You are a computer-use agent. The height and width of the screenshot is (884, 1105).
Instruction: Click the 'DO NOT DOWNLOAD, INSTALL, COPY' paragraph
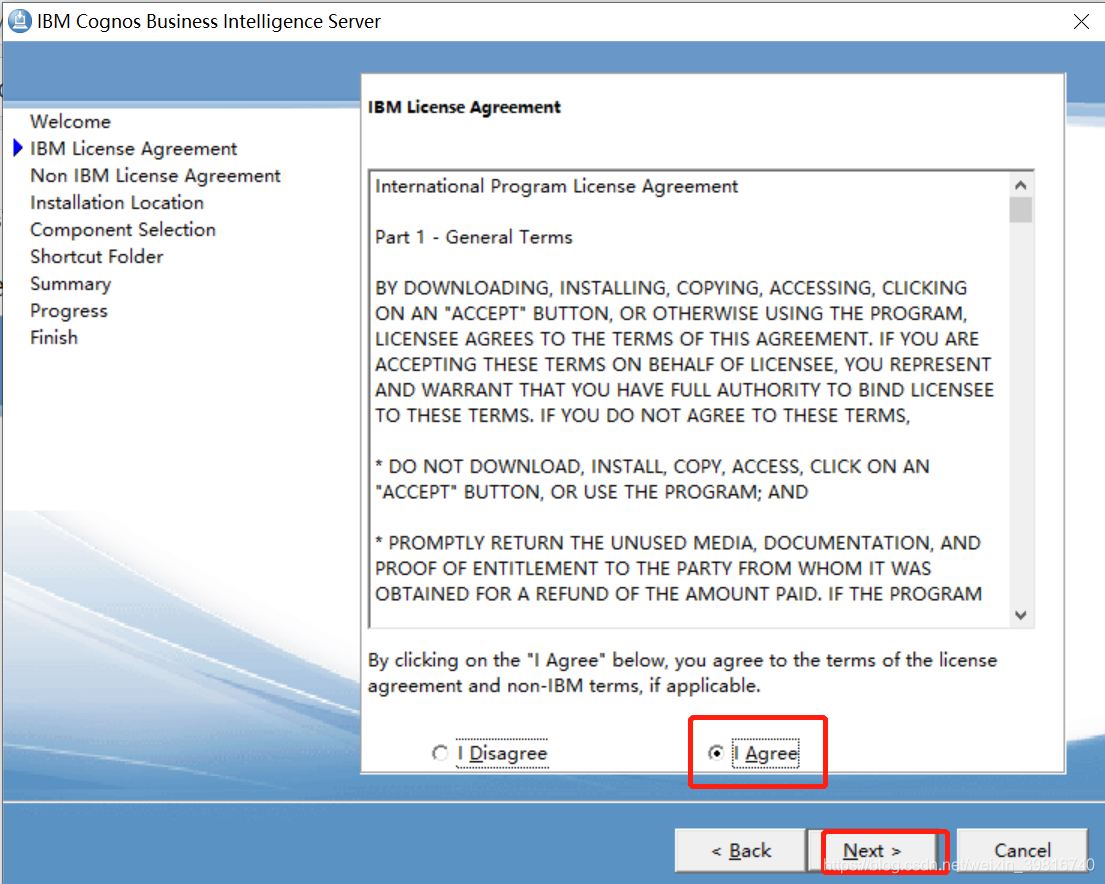[x=652, y=479]
